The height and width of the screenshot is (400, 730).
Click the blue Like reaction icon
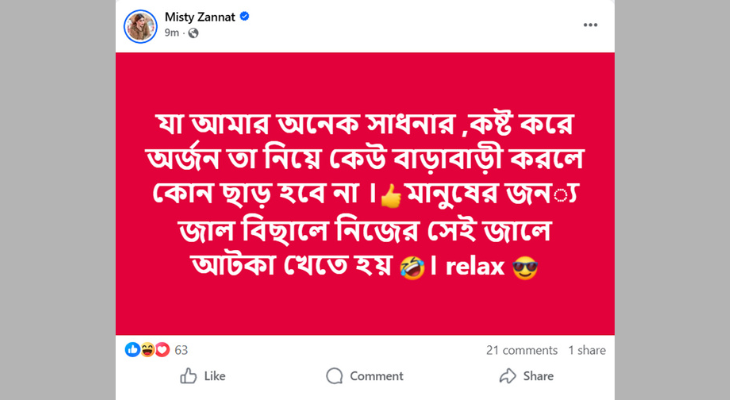coord(133,350)
